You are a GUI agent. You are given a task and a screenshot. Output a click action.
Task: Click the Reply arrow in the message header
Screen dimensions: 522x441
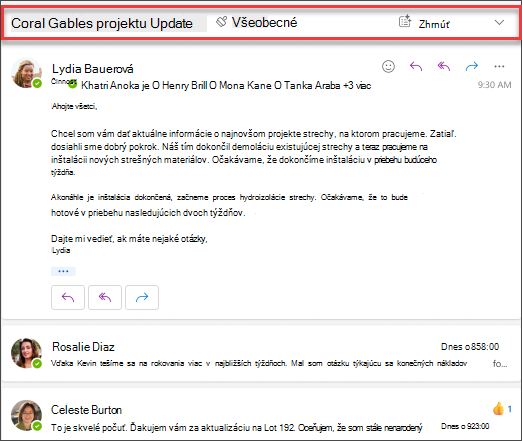coord(416,66)
